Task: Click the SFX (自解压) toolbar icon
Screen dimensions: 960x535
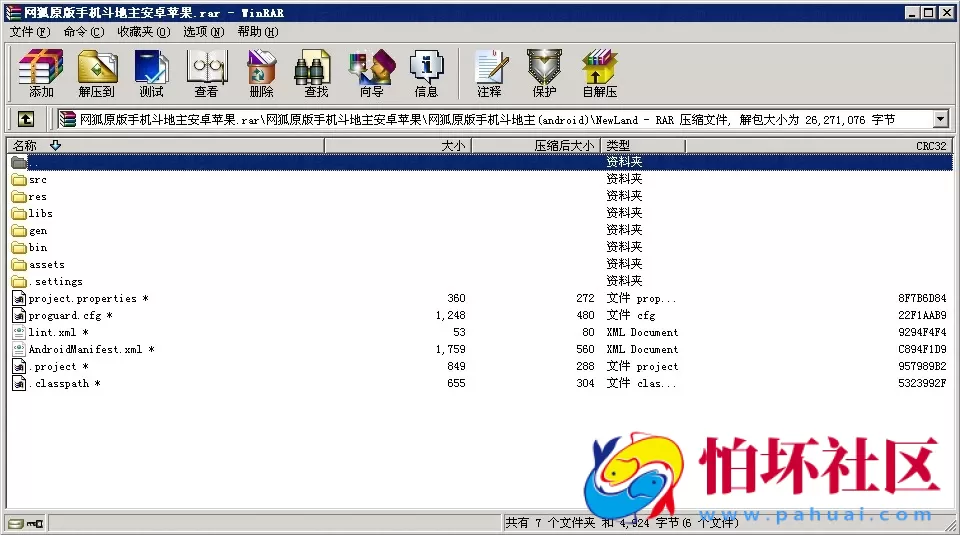Action: click(x=599, y=73)
